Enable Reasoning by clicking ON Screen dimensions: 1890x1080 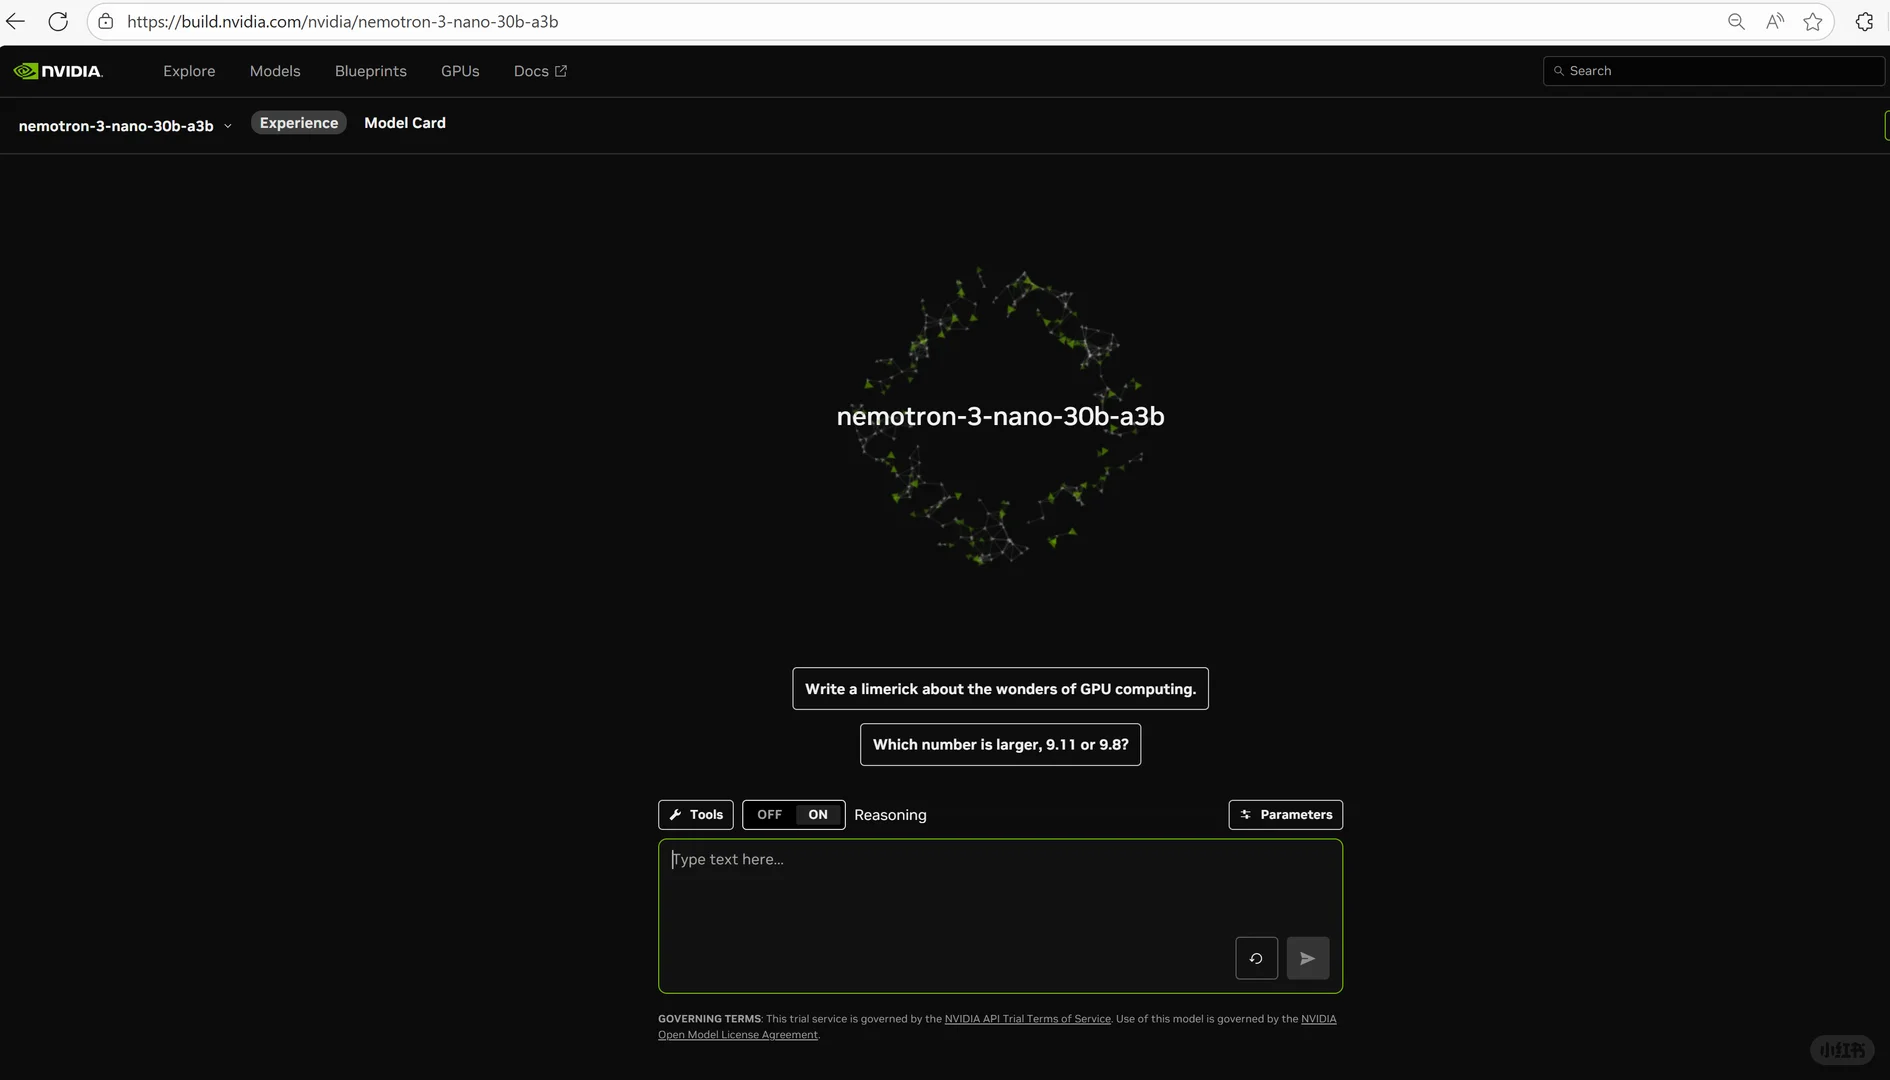[x=817, y=814]
